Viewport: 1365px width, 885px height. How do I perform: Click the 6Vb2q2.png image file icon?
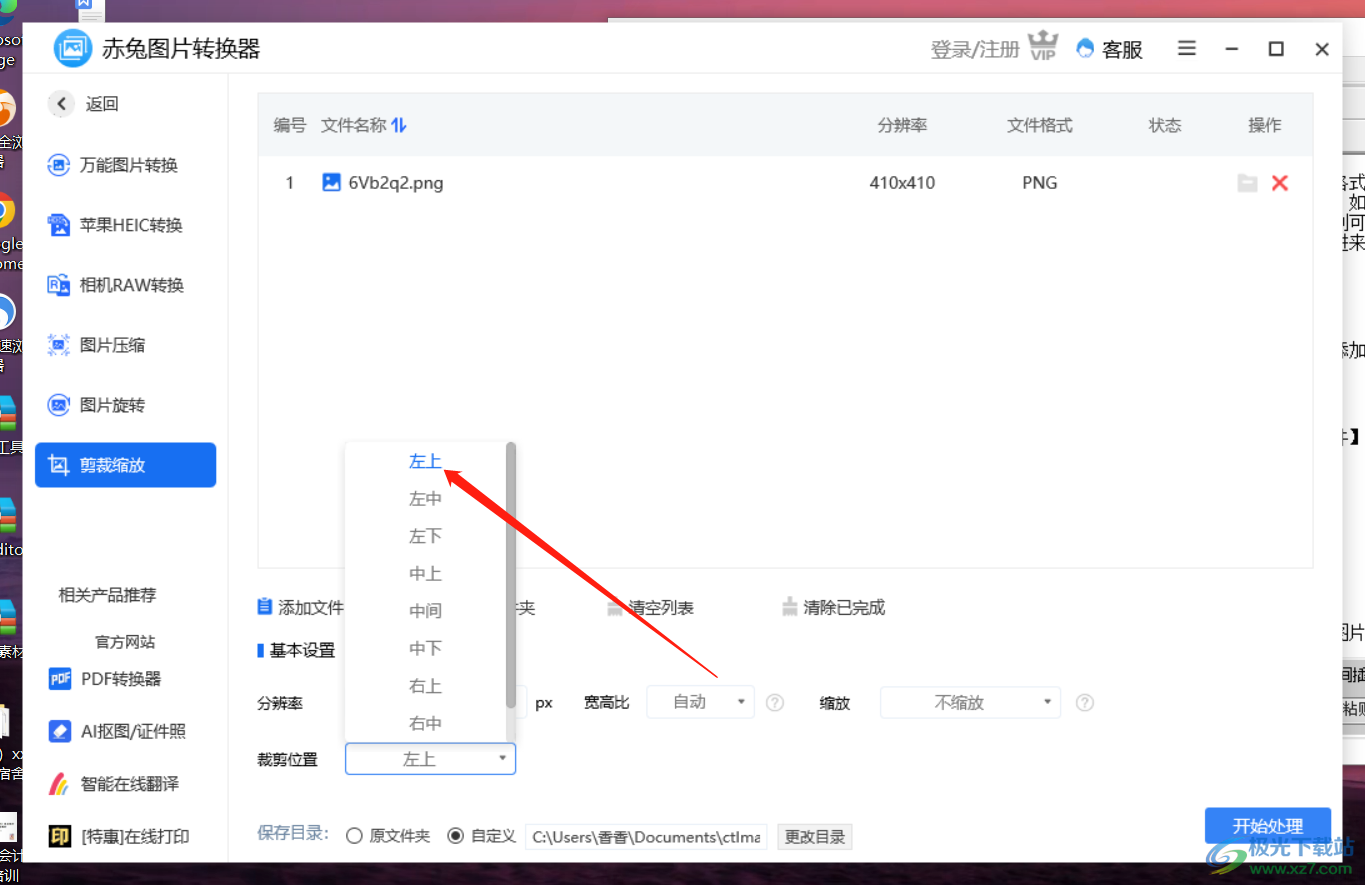(331, 182)
